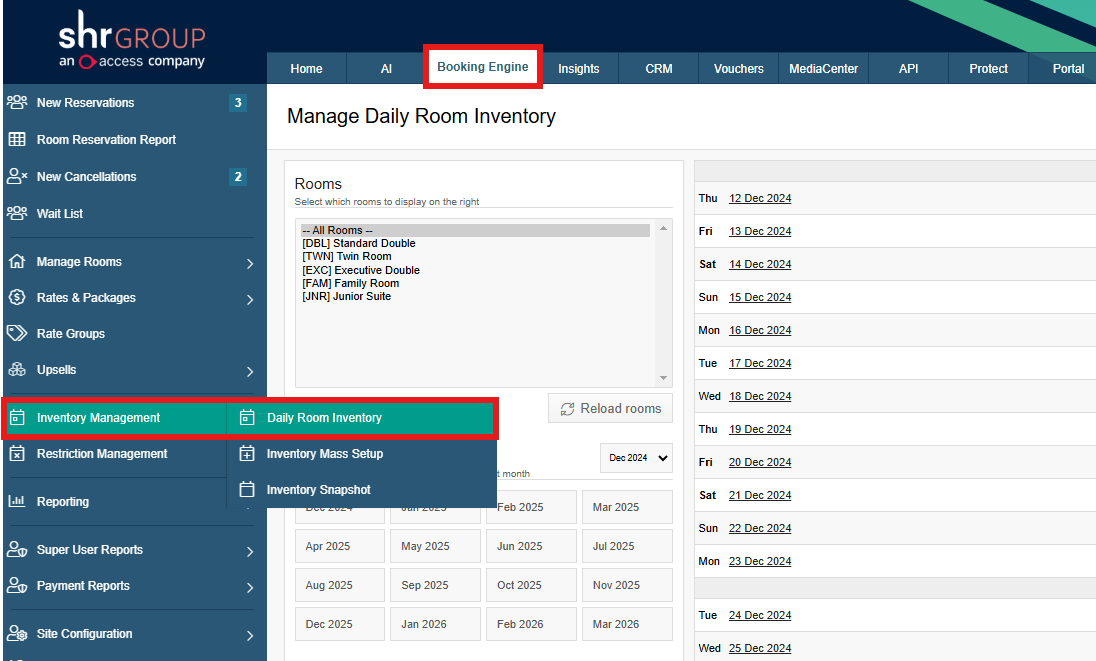The width and height of the screenshot is (1096, 661).
Task: Select [TWN] Twin Room in the list
Action: tap(475, 256)
